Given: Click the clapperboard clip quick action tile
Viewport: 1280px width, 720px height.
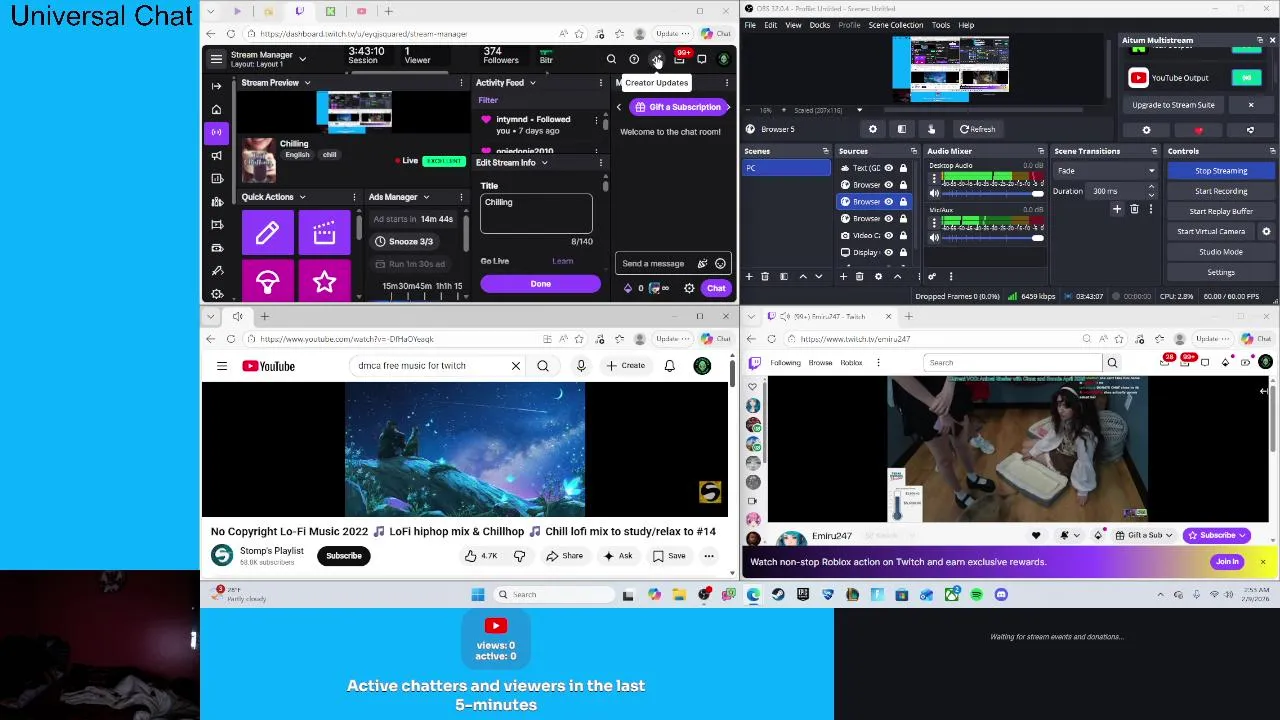Looking at the screenshot, I should pos(324,233).
